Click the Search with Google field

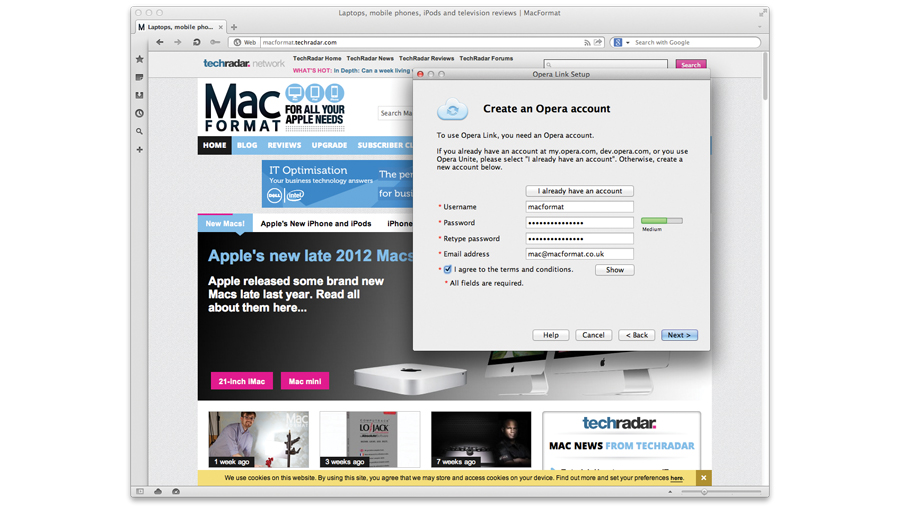point(696,42)
